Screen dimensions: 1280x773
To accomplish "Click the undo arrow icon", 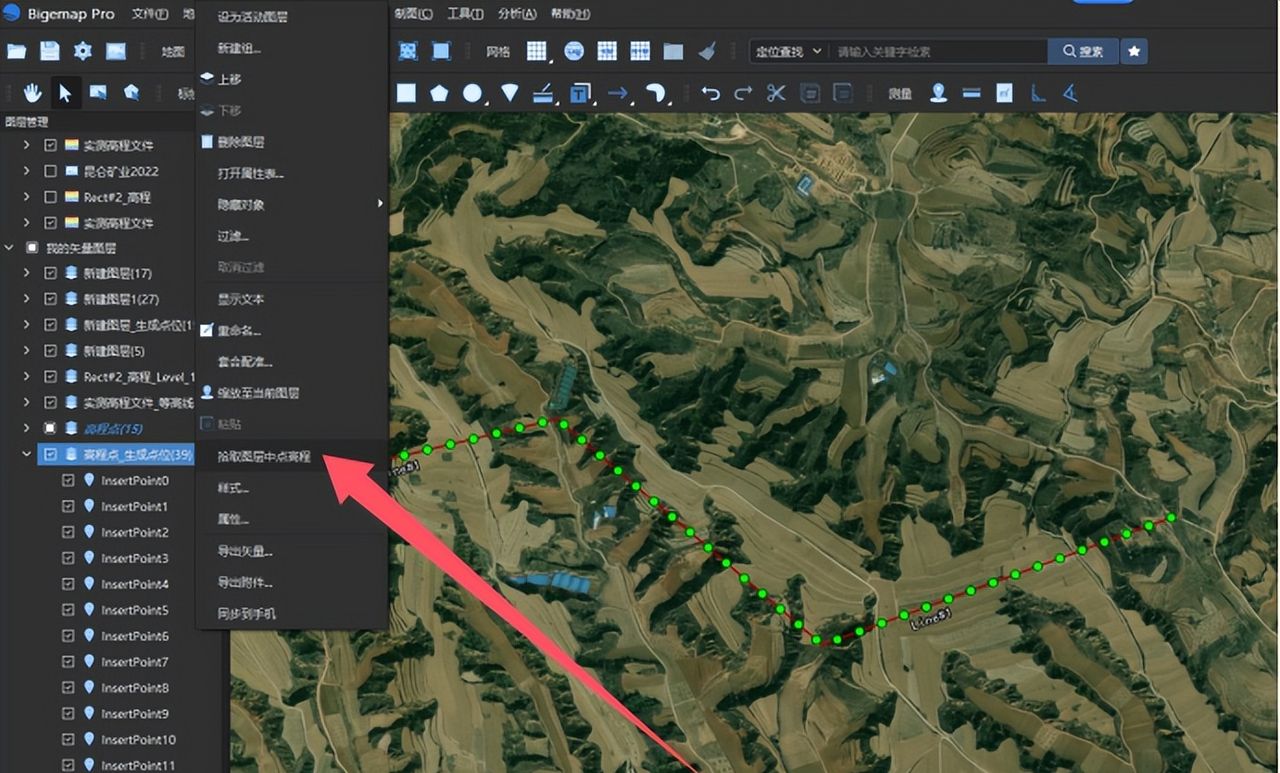I will 711,93.
